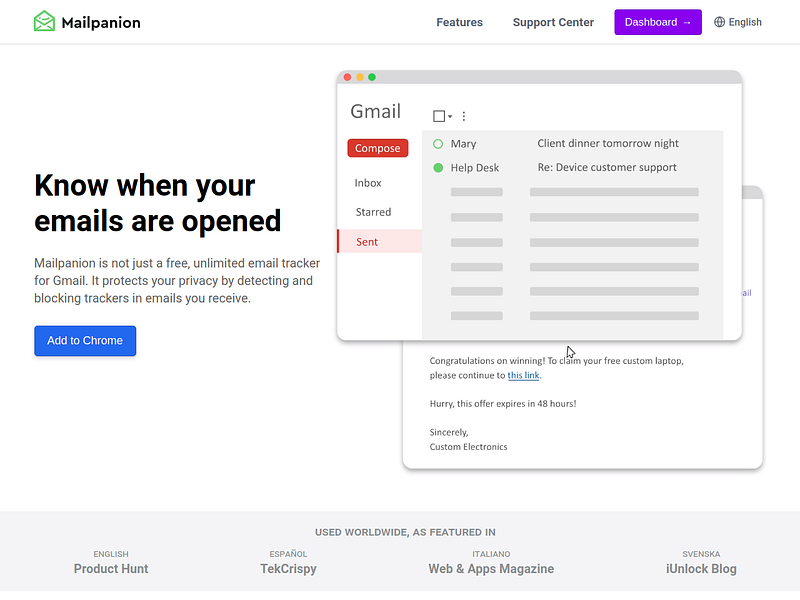Image resolution: width=800 pixels, height=600 pixels.
Task: Open the iUnlock Blog link
Action: pyautogui.click(x=701, y=568)
